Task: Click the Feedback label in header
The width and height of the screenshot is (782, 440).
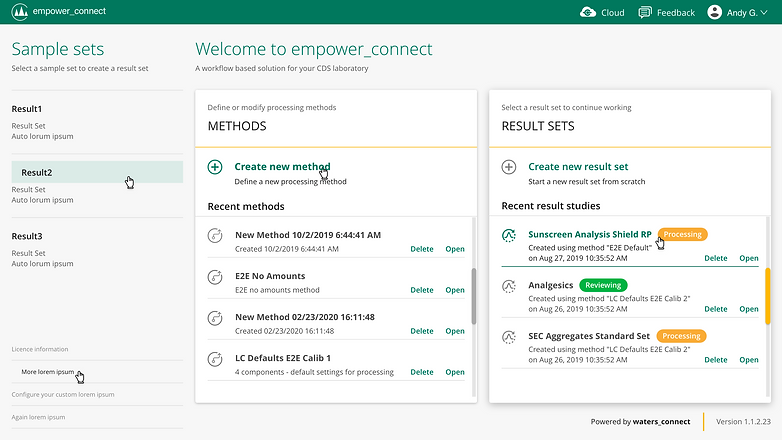Action: [x=676, y=12]
